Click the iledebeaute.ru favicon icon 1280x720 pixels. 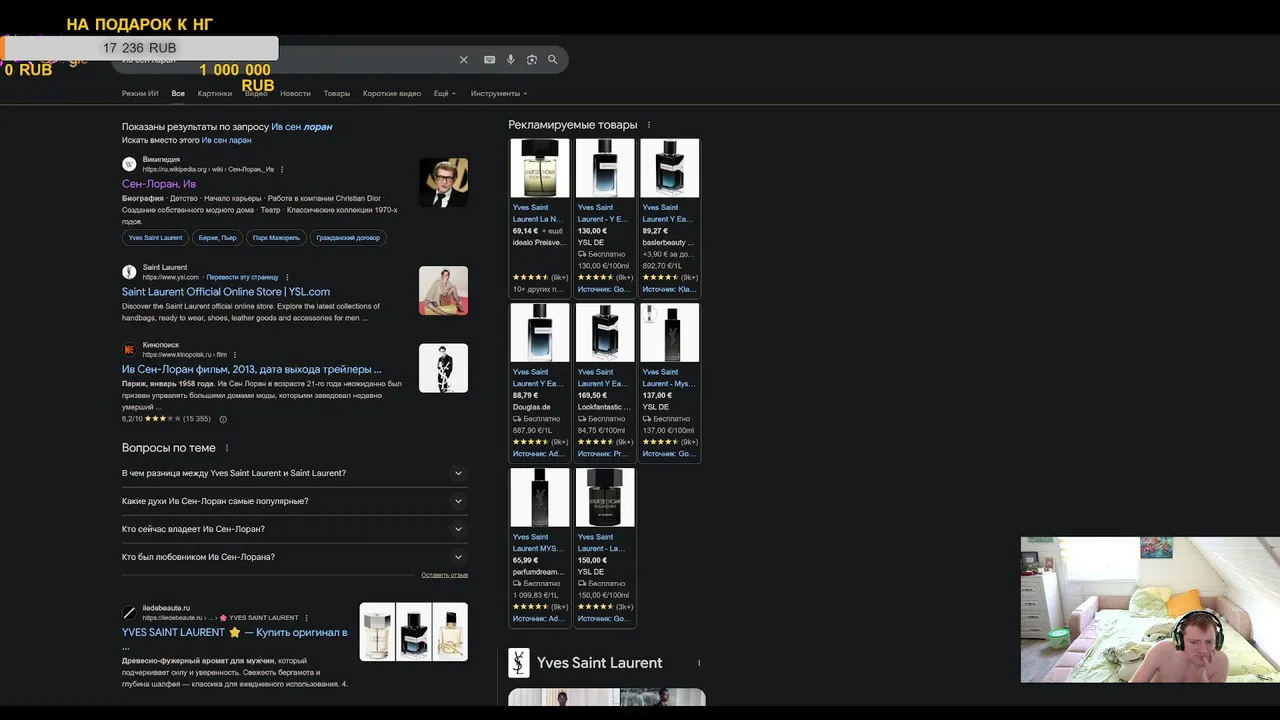129,612
